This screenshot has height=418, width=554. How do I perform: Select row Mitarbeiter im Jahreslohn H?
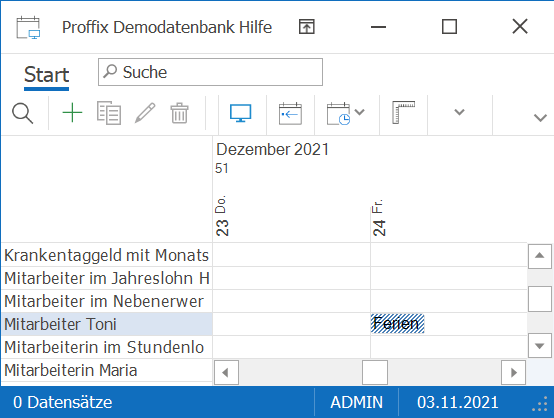(106, 278)
